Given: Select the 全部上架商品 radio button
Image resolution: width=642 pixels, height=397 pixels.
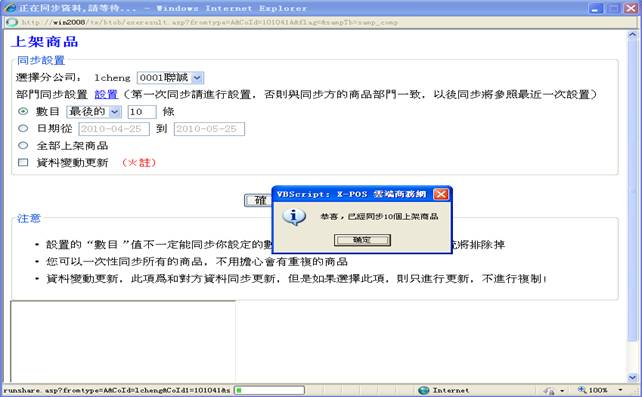Looking at the screenshot, I should point(23,145).
